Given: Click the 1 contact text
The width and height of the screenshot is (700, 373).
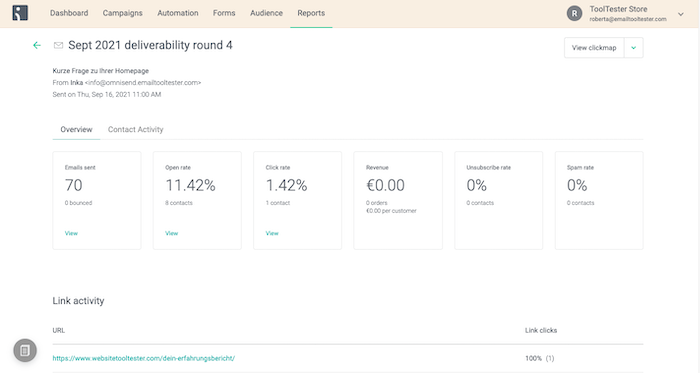Looking at the screenshot, I should pyautogui.click(x=278, y=203).
